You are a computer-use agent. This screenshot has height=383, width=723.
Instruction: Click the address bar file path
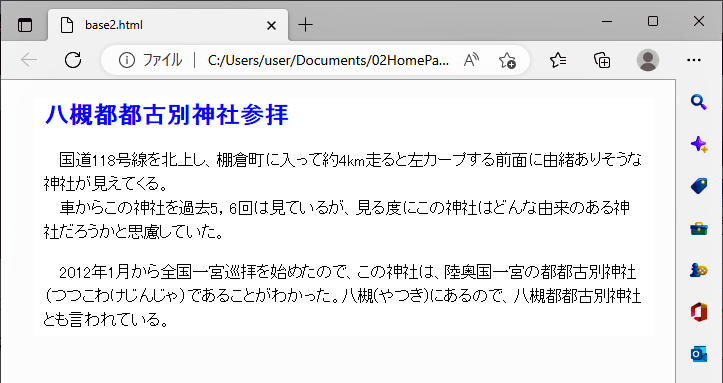(x=328, y=60)
